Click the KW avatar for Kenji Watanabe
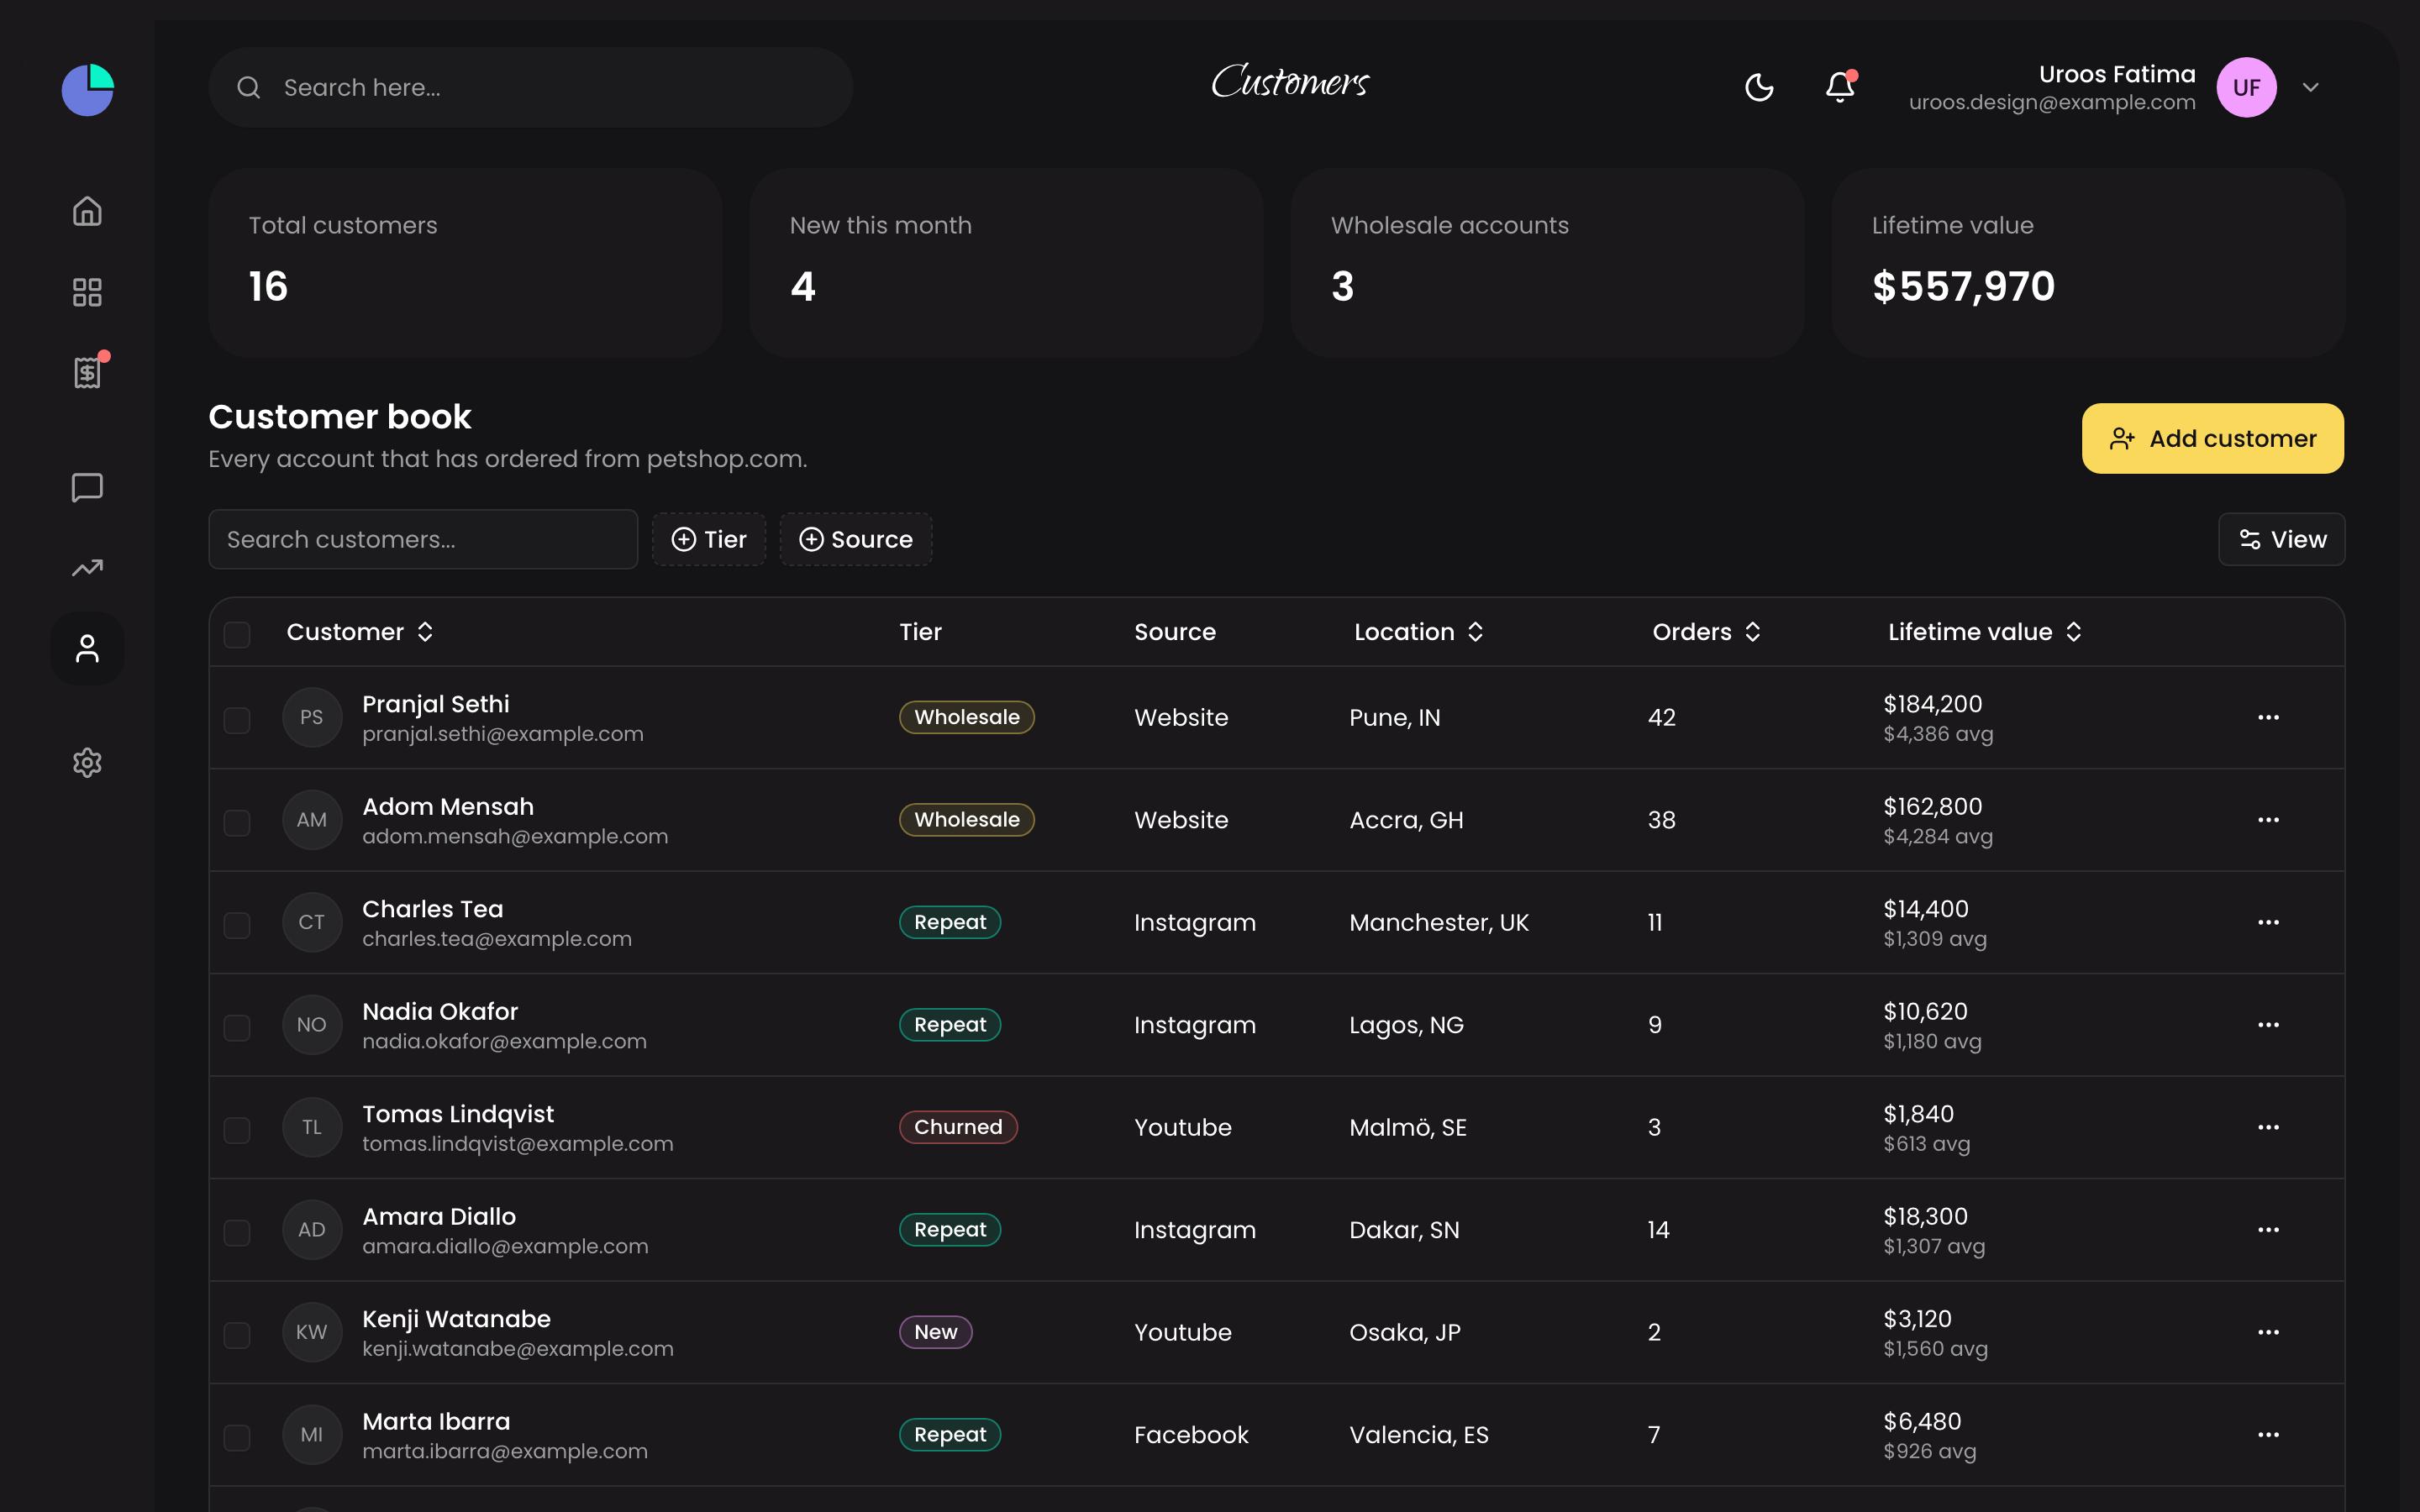Image resolution: width=2420 pixels, height=1512 pixels. (x=312, y=1332)
